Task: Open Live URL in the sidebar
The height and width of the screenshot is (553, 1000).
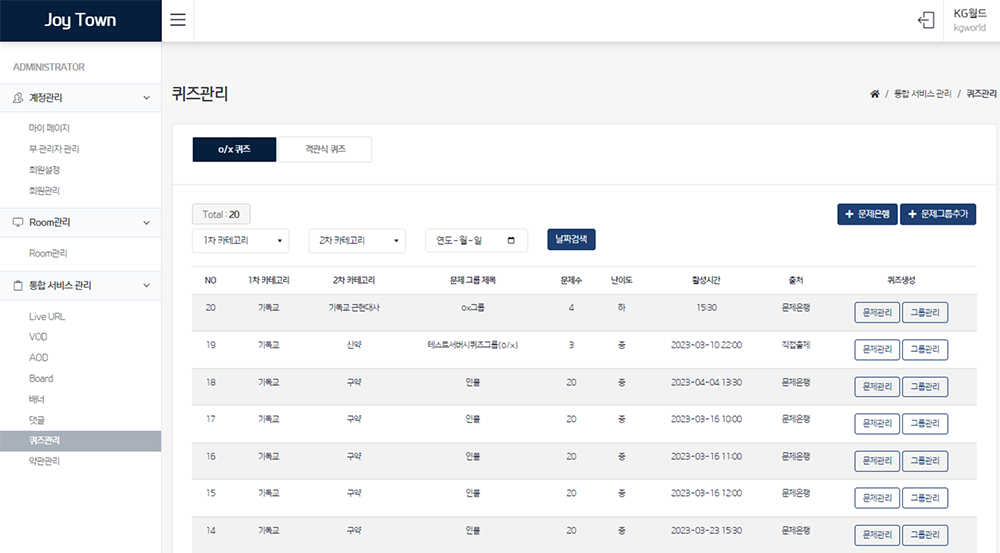Action: 47,316
